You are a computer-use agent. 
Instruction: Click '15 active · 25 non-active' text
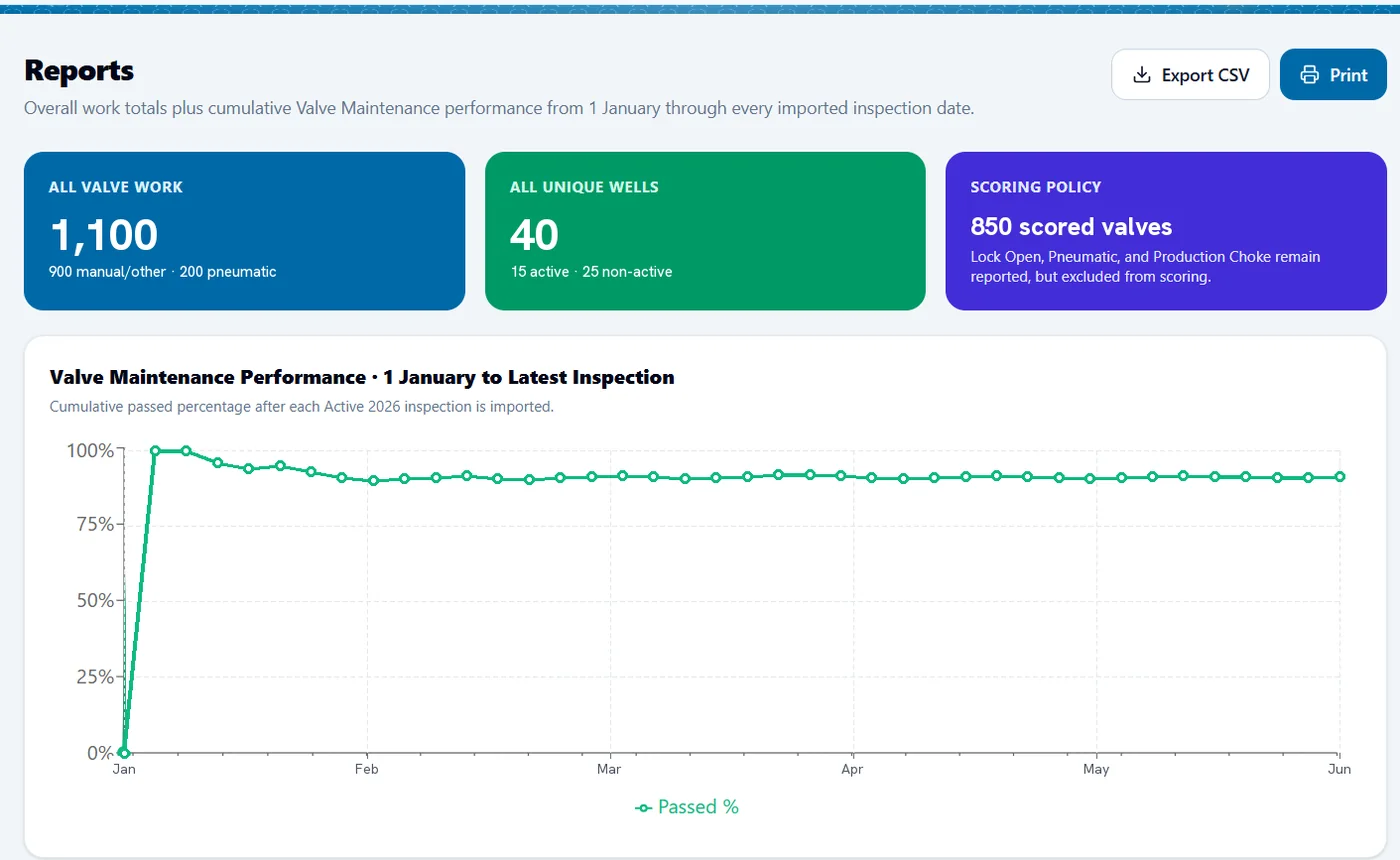point(591,271)
